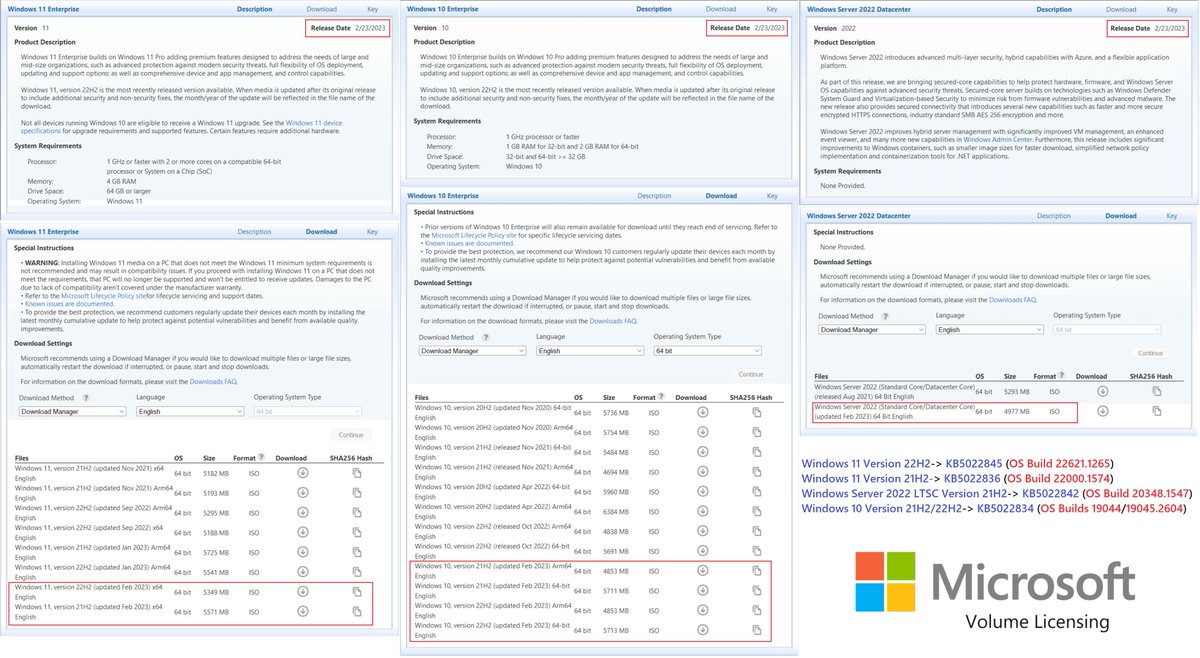Click the 4977 MB size cell in the Server 2022 file table
Image resolution: width=1200 pixels, height=658 pixels.
coord(1016,411)
